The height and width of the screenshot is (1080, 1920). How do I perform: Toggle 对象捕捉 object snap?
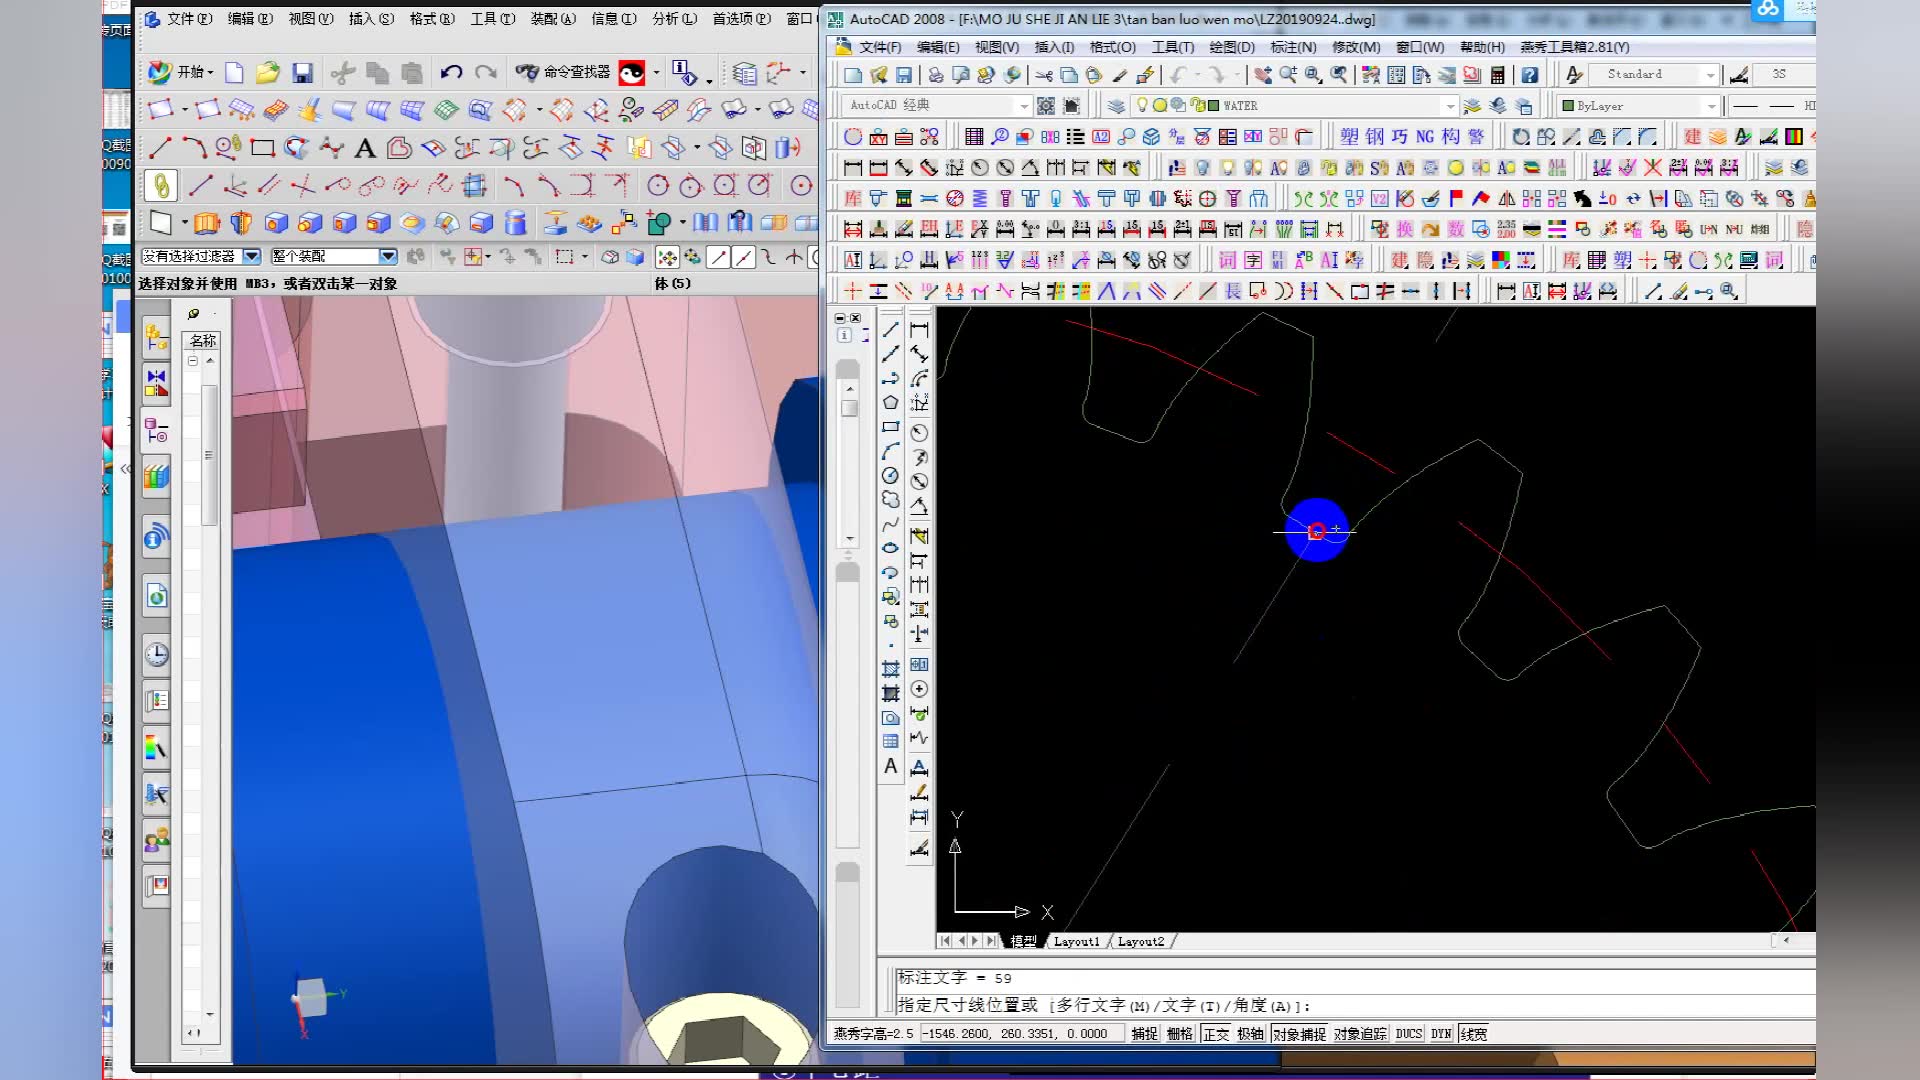tap(1299, 1034)
